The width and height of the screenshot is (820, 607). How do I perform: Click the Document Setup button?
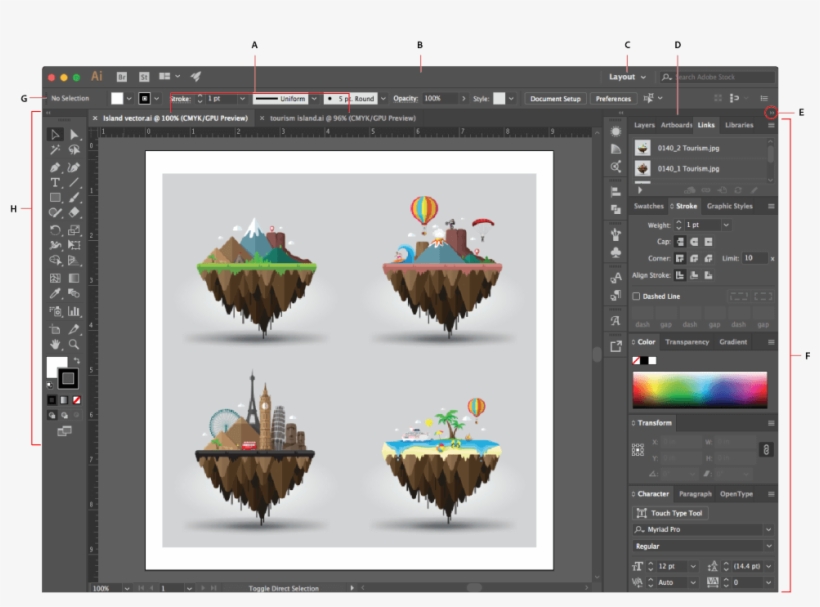pos(556,99)
